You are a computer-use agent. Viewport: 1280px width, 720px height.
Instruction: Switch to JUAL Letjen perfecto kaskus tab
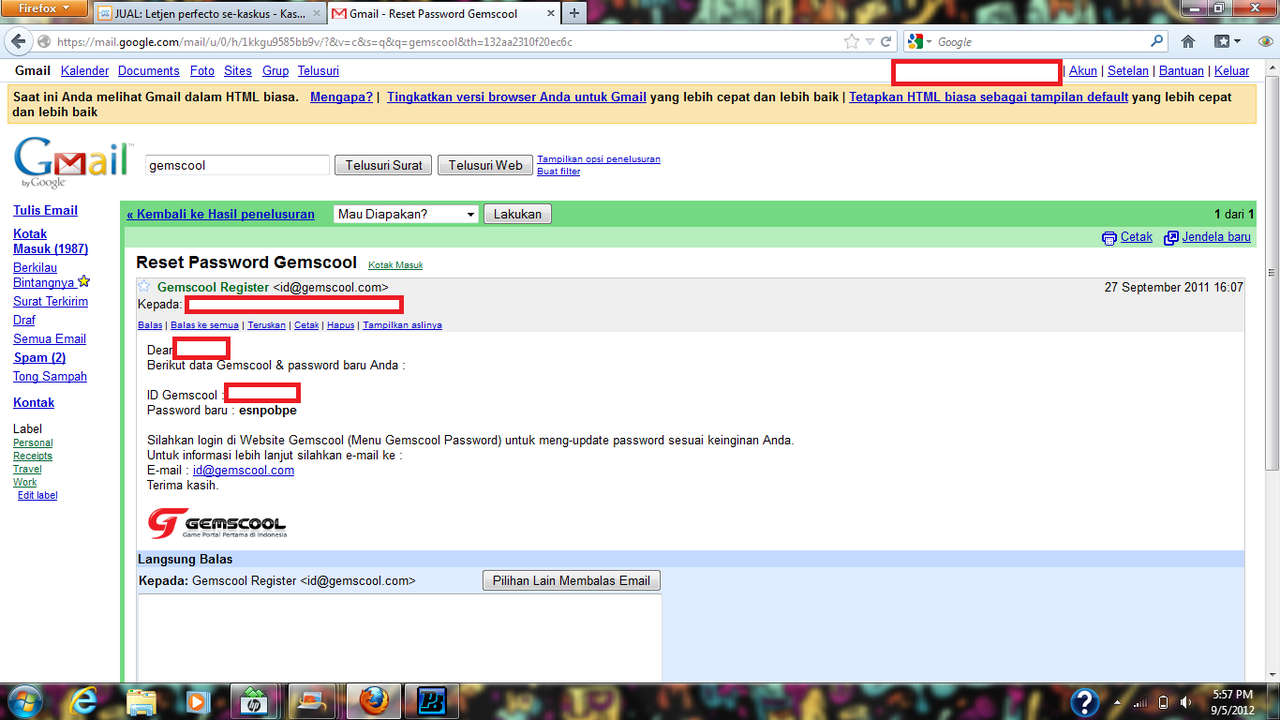pyautogui.click(x=210, y=14)
